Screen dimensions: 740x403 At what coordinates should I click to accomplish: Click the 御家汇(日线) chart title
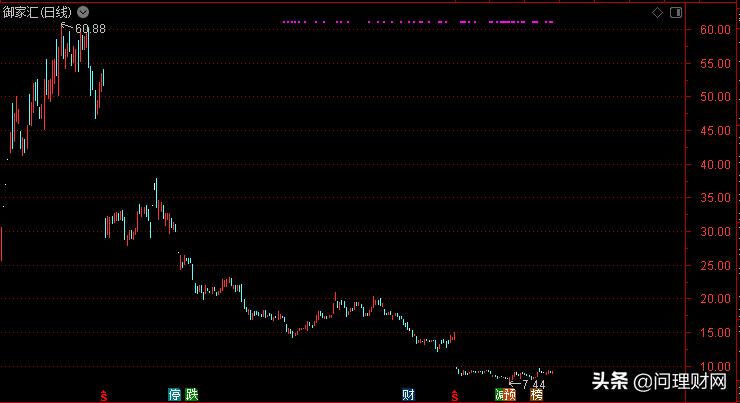39,12
